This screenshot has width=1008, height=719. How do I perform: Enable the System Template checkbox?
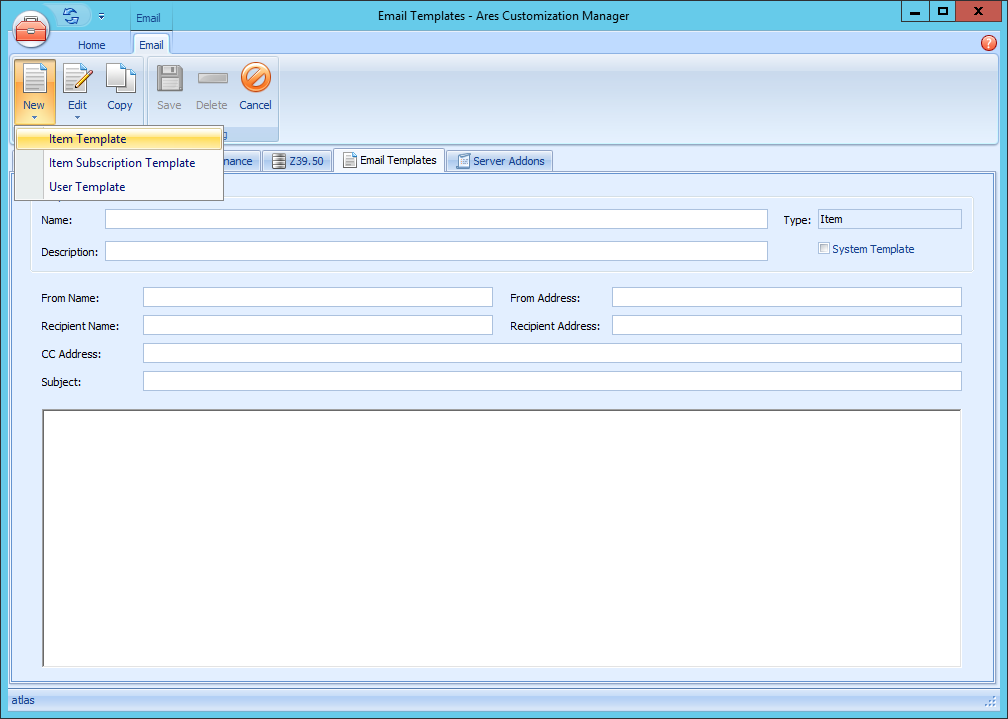point(824,248)
